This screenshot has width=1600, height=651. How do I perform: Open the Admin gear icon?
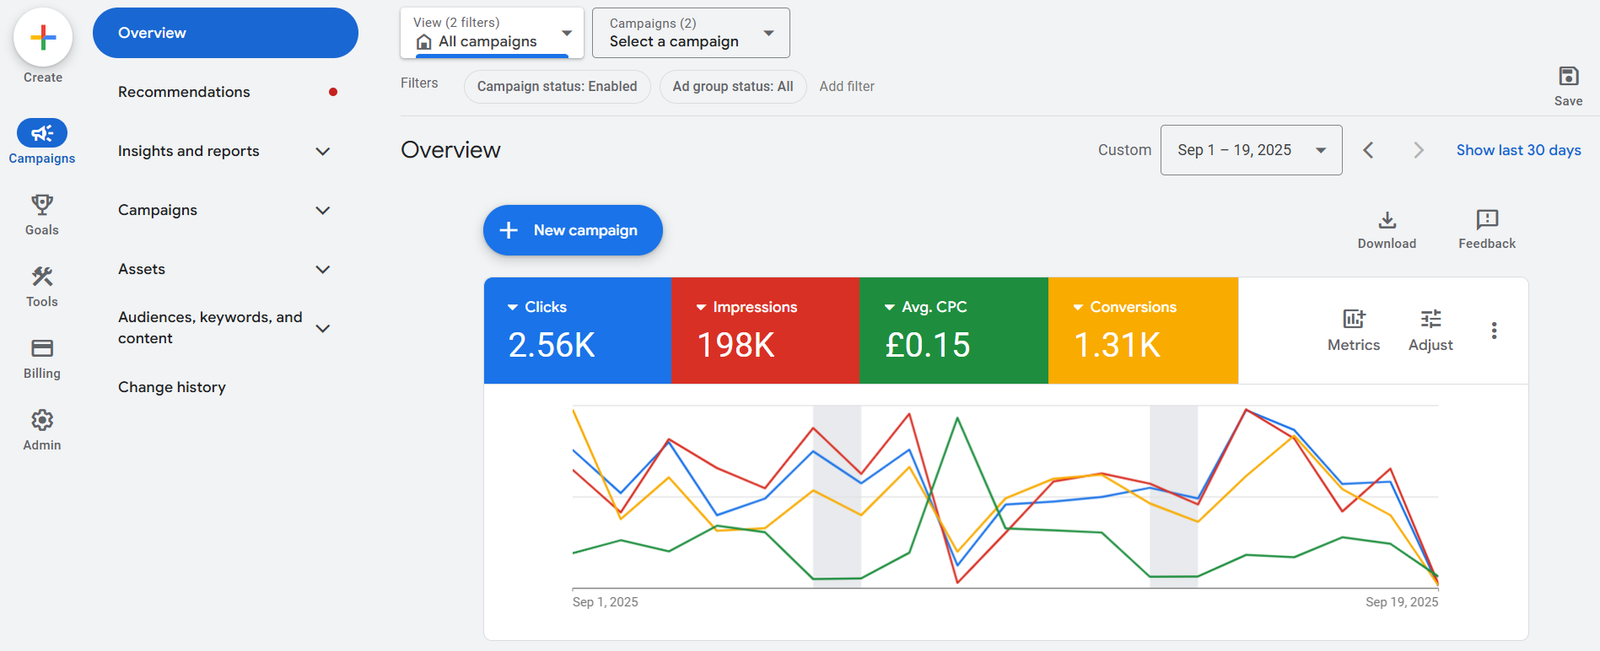pos(42,420)
